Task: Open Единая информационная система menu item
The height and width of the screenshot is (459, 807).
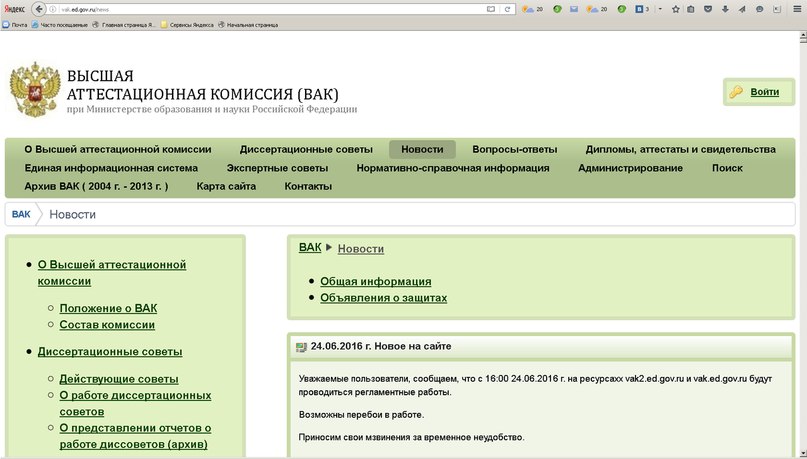Action: pos(111,168)
